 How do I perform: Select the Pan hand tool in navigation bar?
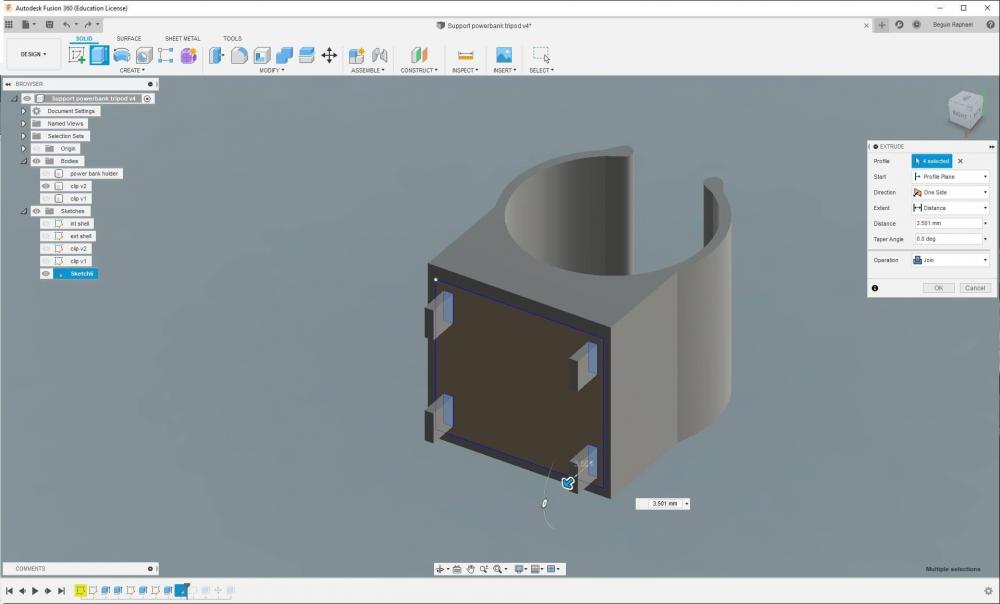coord(470,569)
